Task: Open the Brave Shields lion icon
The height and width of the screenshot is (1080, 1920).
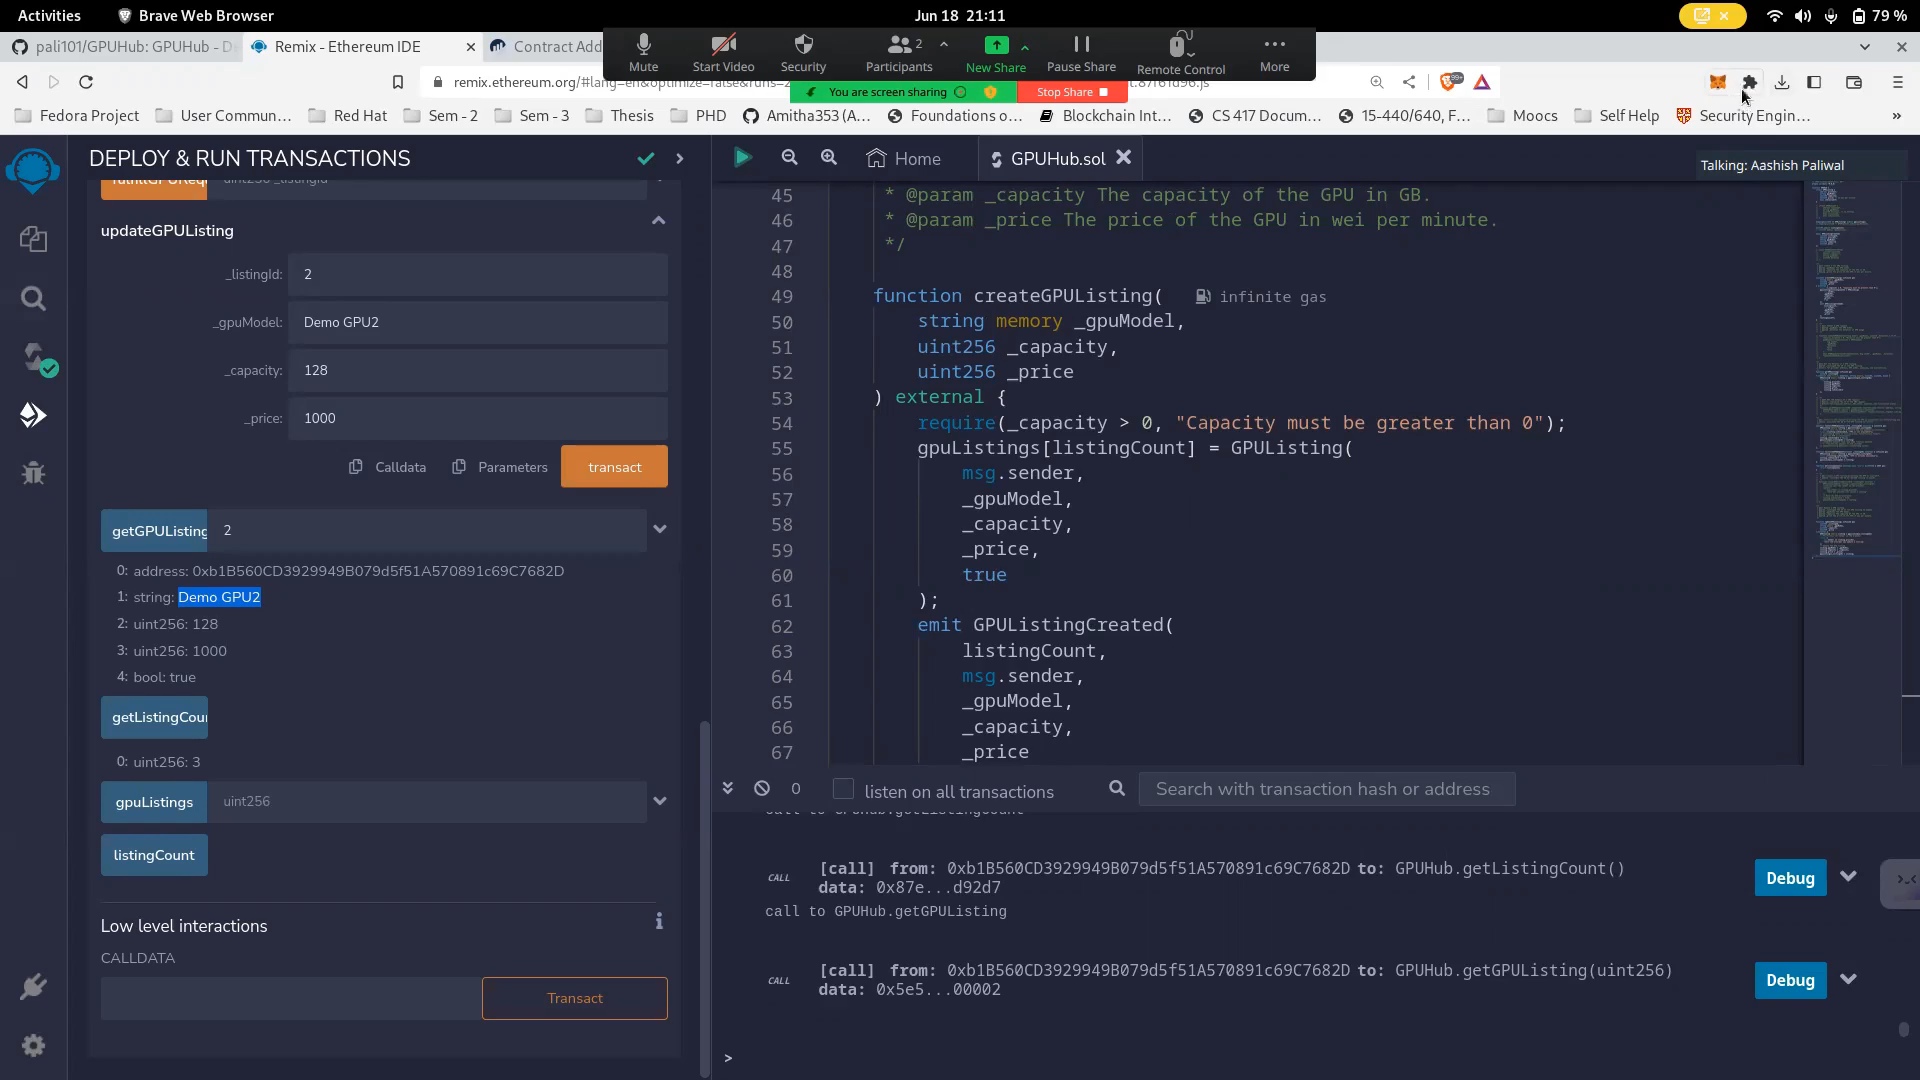Action: click(1449, 82)
